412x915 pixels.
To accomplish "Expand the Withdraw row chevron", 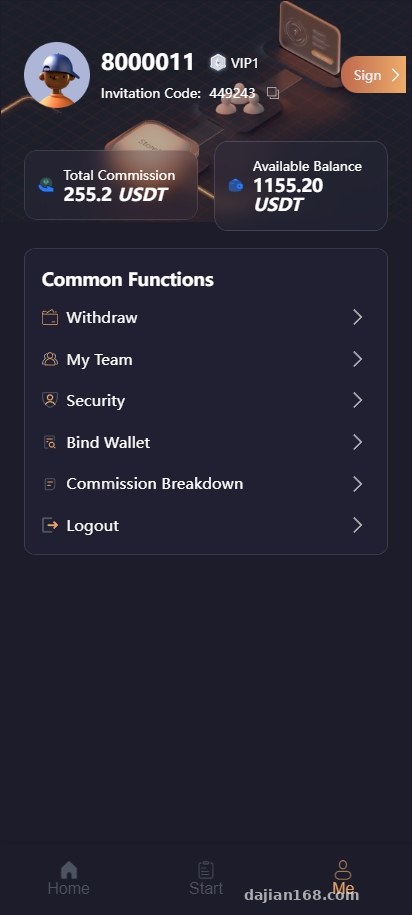I will coord(358,317).
